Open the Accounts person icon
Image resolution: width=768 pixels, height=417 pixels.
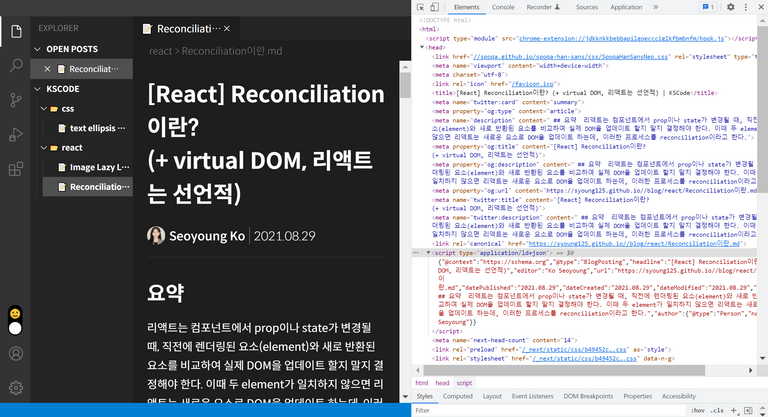pyautogui.click(x=16, y=353)
